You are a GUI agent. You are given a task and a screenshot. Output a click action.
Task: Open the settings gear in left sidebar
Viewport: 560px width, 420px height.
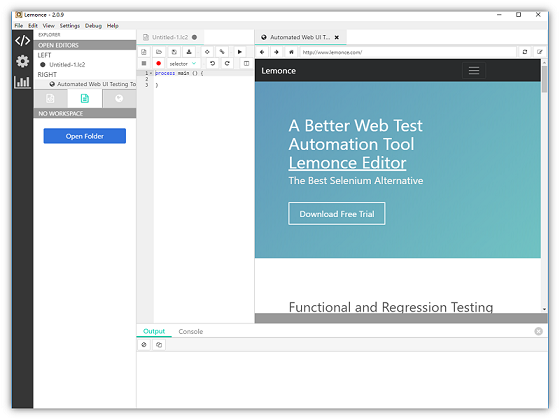tap(22, 61)
